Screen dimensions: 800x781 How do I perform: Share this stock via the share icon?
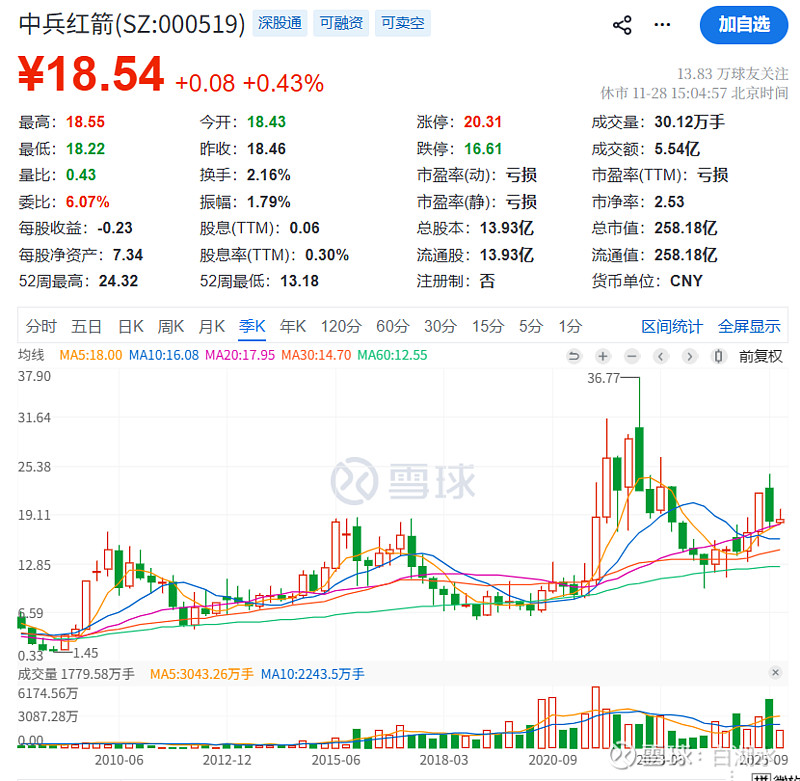pos(622,24)
